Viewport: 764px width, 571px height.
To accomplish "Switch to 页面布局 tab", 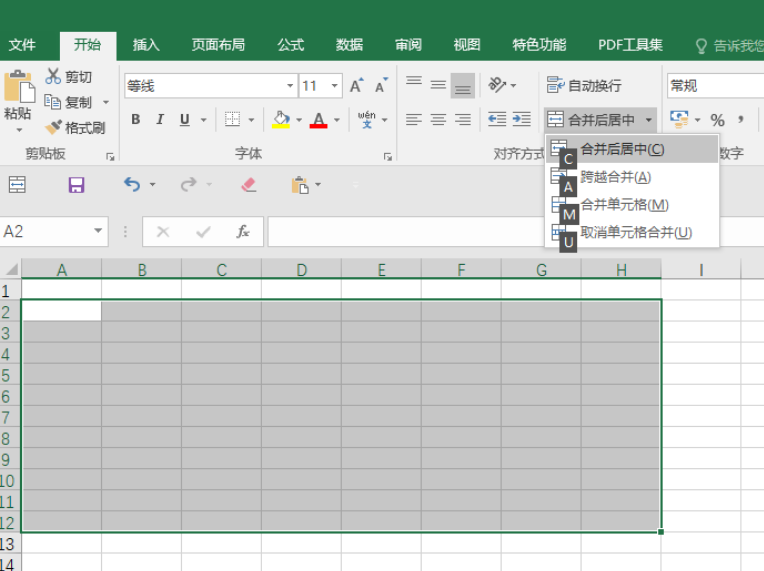I will 218,45.
